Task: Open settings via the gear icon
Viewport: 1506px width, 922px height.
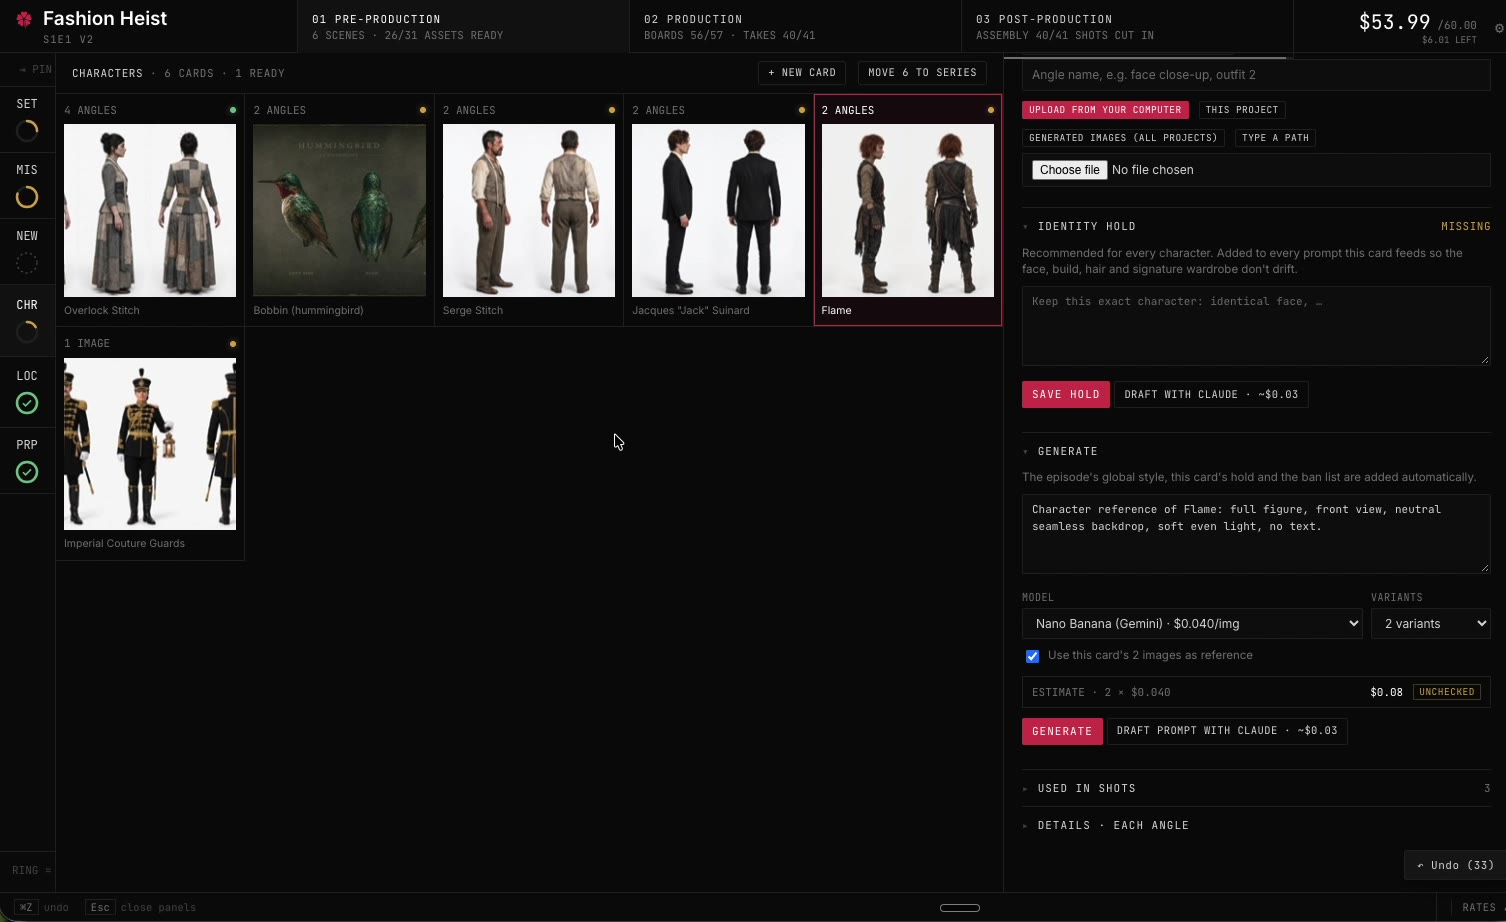Action: [x=1499, y=28]
